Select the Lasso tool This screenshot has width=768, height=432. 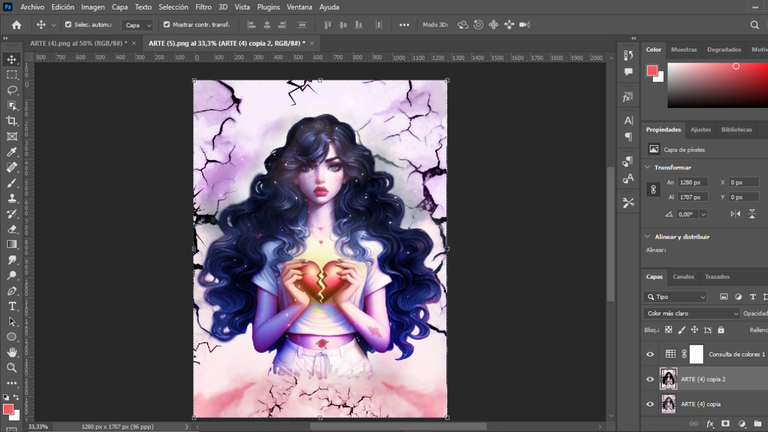pyautogui.click(x=12, y=90)
